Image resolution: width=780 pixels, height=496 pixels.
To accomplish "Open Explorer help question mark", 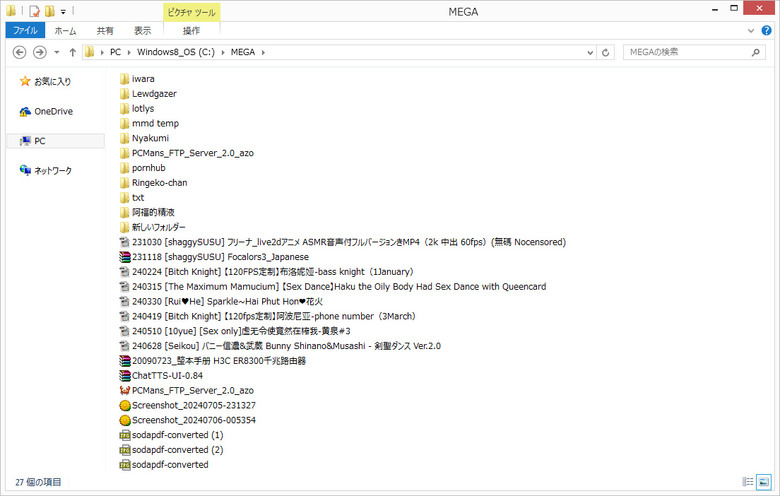I will tap(767, 30).
